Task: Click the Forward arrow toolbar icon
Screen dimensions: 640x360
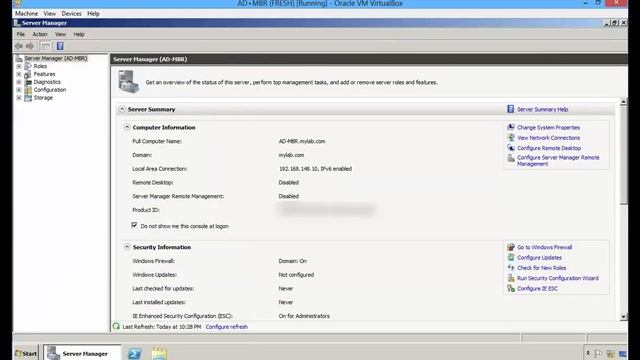Action: pyautogui.click(x=30, y=46)
